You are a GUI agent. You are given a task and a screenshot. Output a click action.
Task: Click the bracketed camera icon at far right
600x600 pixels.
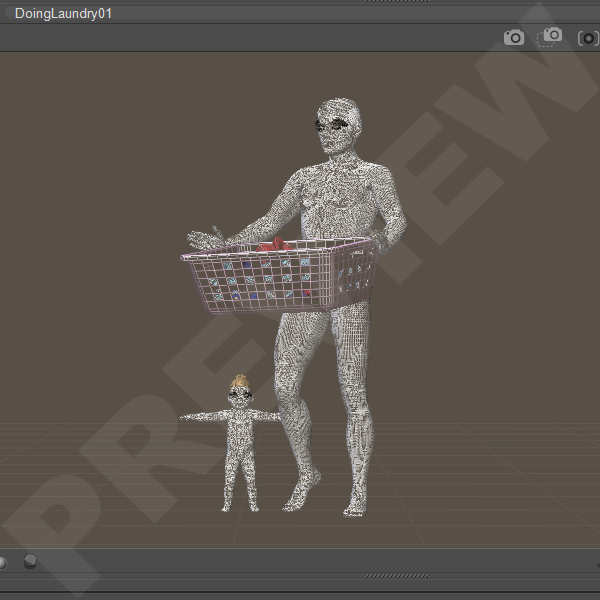(588, 38)
